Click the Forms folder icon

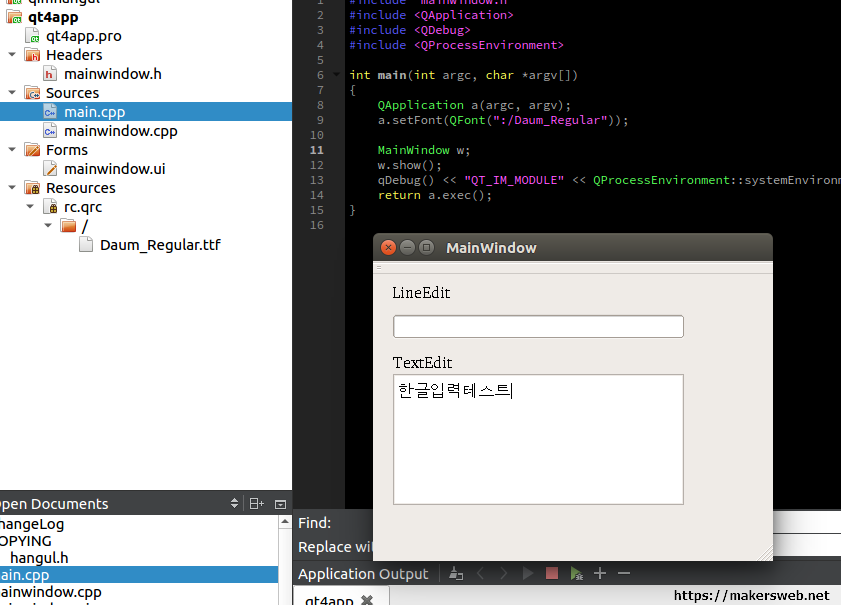click(32, 150)
